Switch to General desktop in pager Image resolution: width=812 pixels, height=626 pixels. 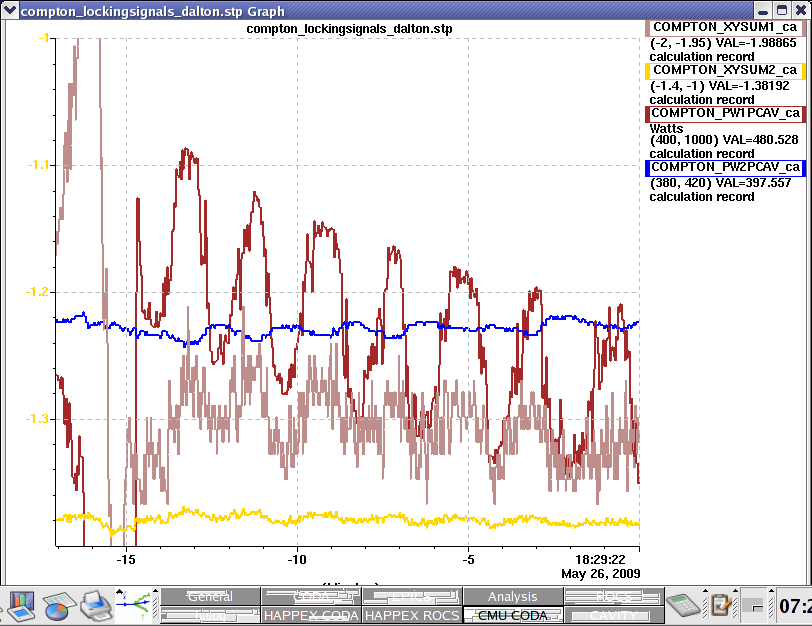click(x=210, y=596)
